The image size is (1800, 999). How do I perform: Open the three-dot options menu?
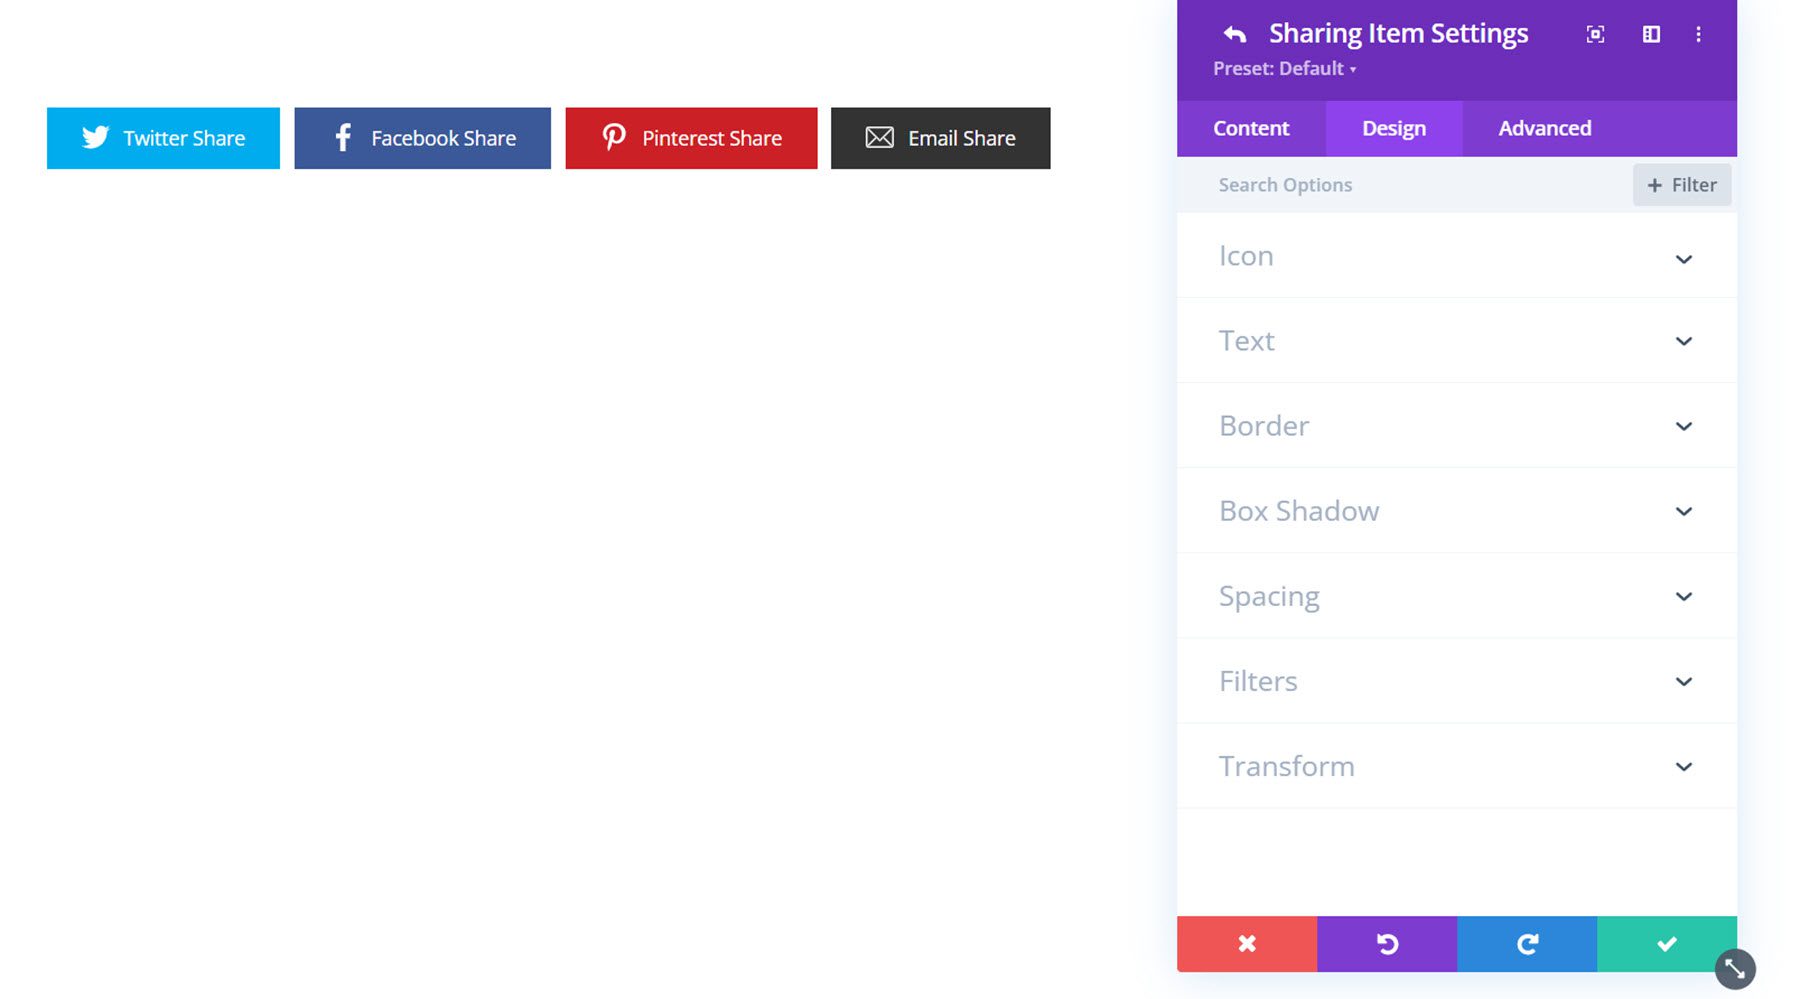coord(1697,33)
